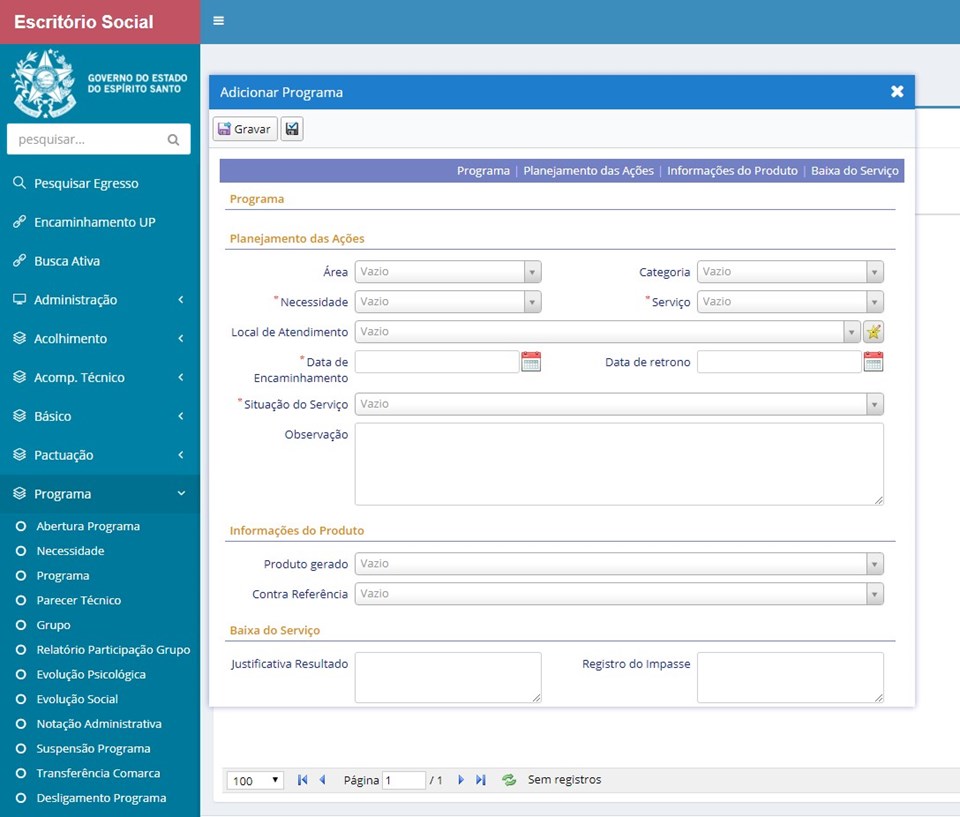Click the hamburger menu icon in top bar
The width and height of the screenshot is (960, 817).
tap(218, 21)
